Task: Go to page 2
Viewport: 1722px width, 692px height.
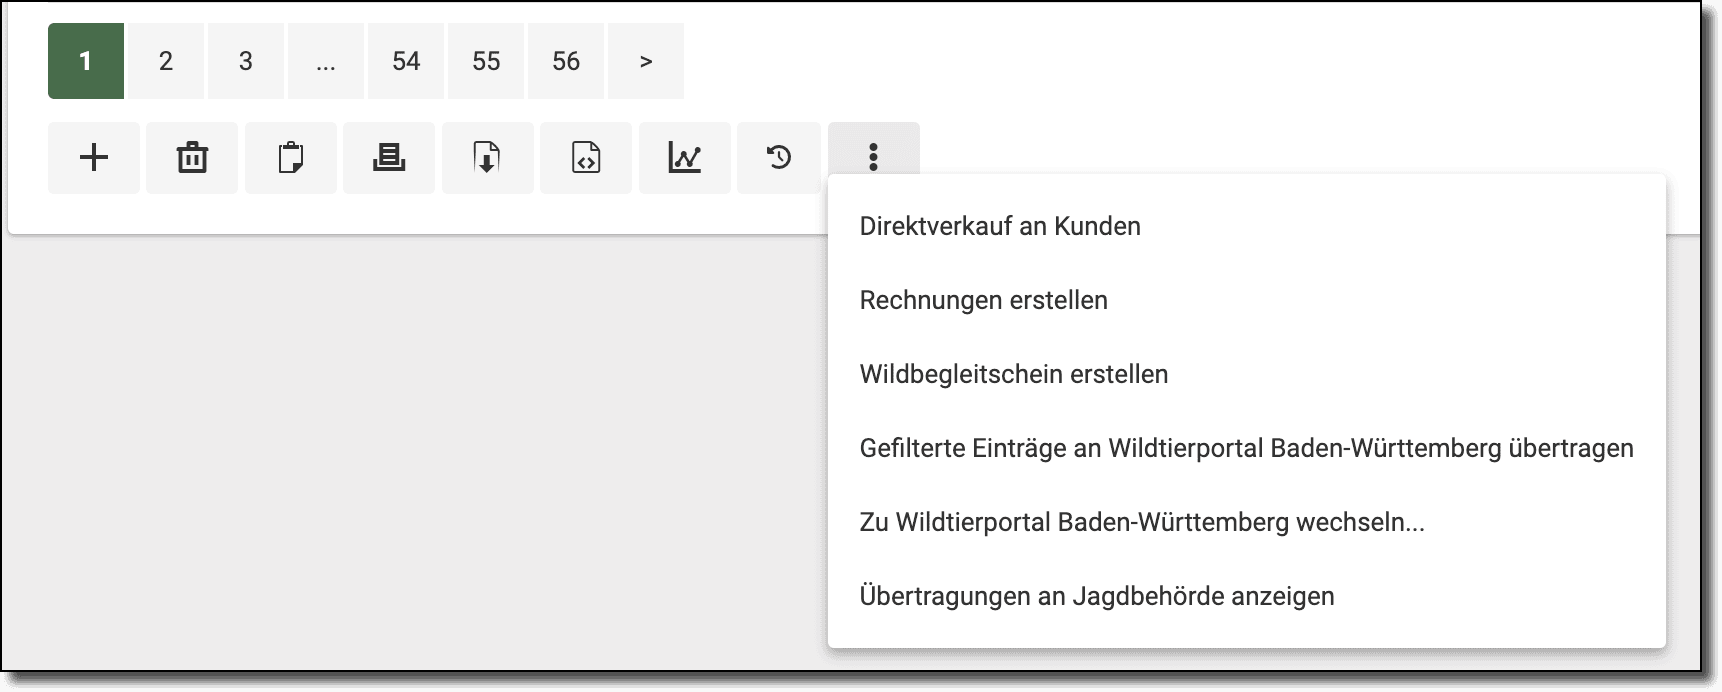Action: click(x=166, y=61)
